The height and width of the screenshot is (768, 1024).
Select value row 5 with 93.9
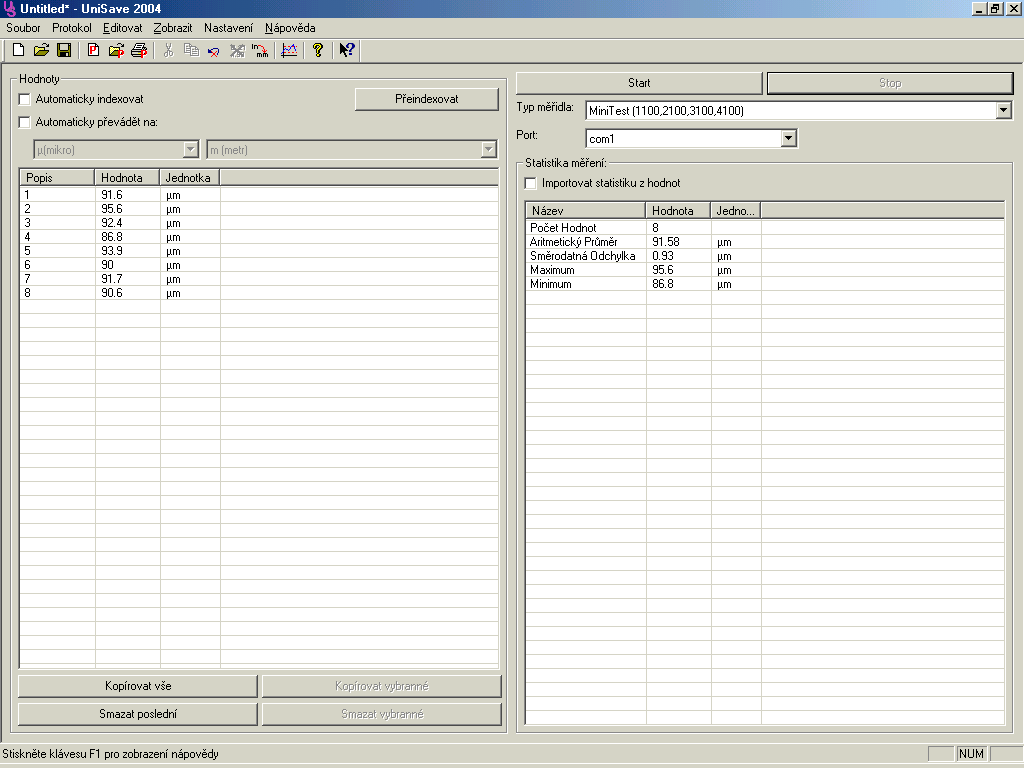pyautogui.click(x=259, y=251)
